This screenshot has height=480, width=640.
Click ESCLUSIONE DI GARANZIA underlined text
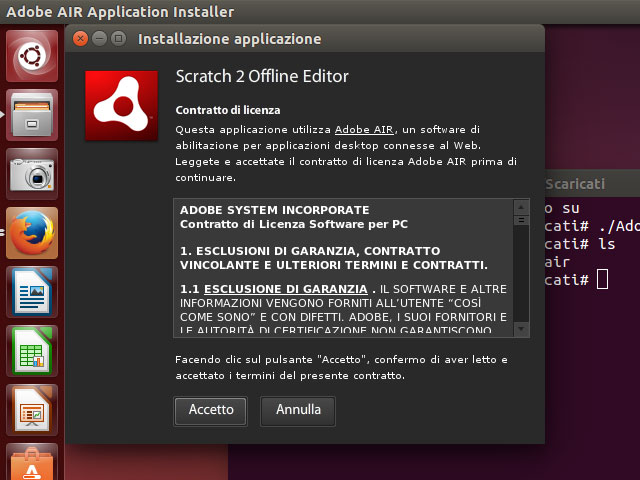click(286, 289)
